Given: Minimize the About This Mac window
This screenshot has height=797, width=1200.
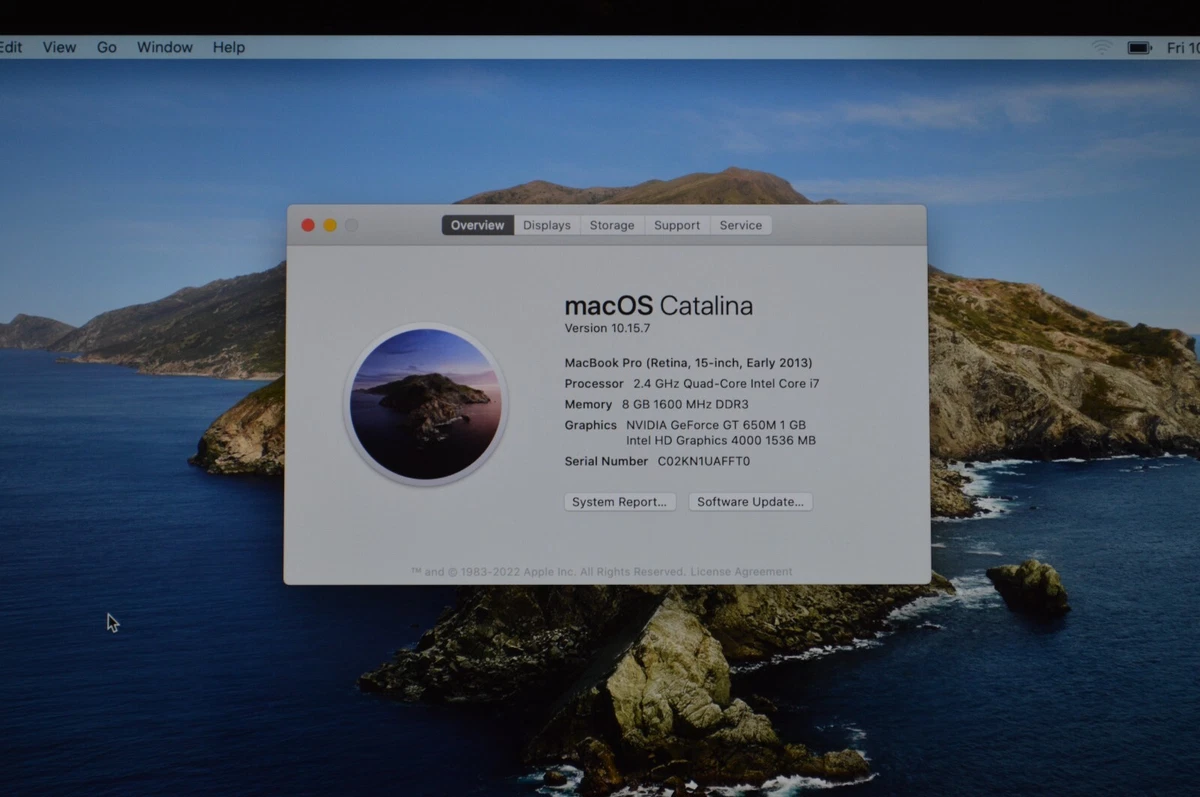Looking at the screenshot, I should [x=330, y=225].
